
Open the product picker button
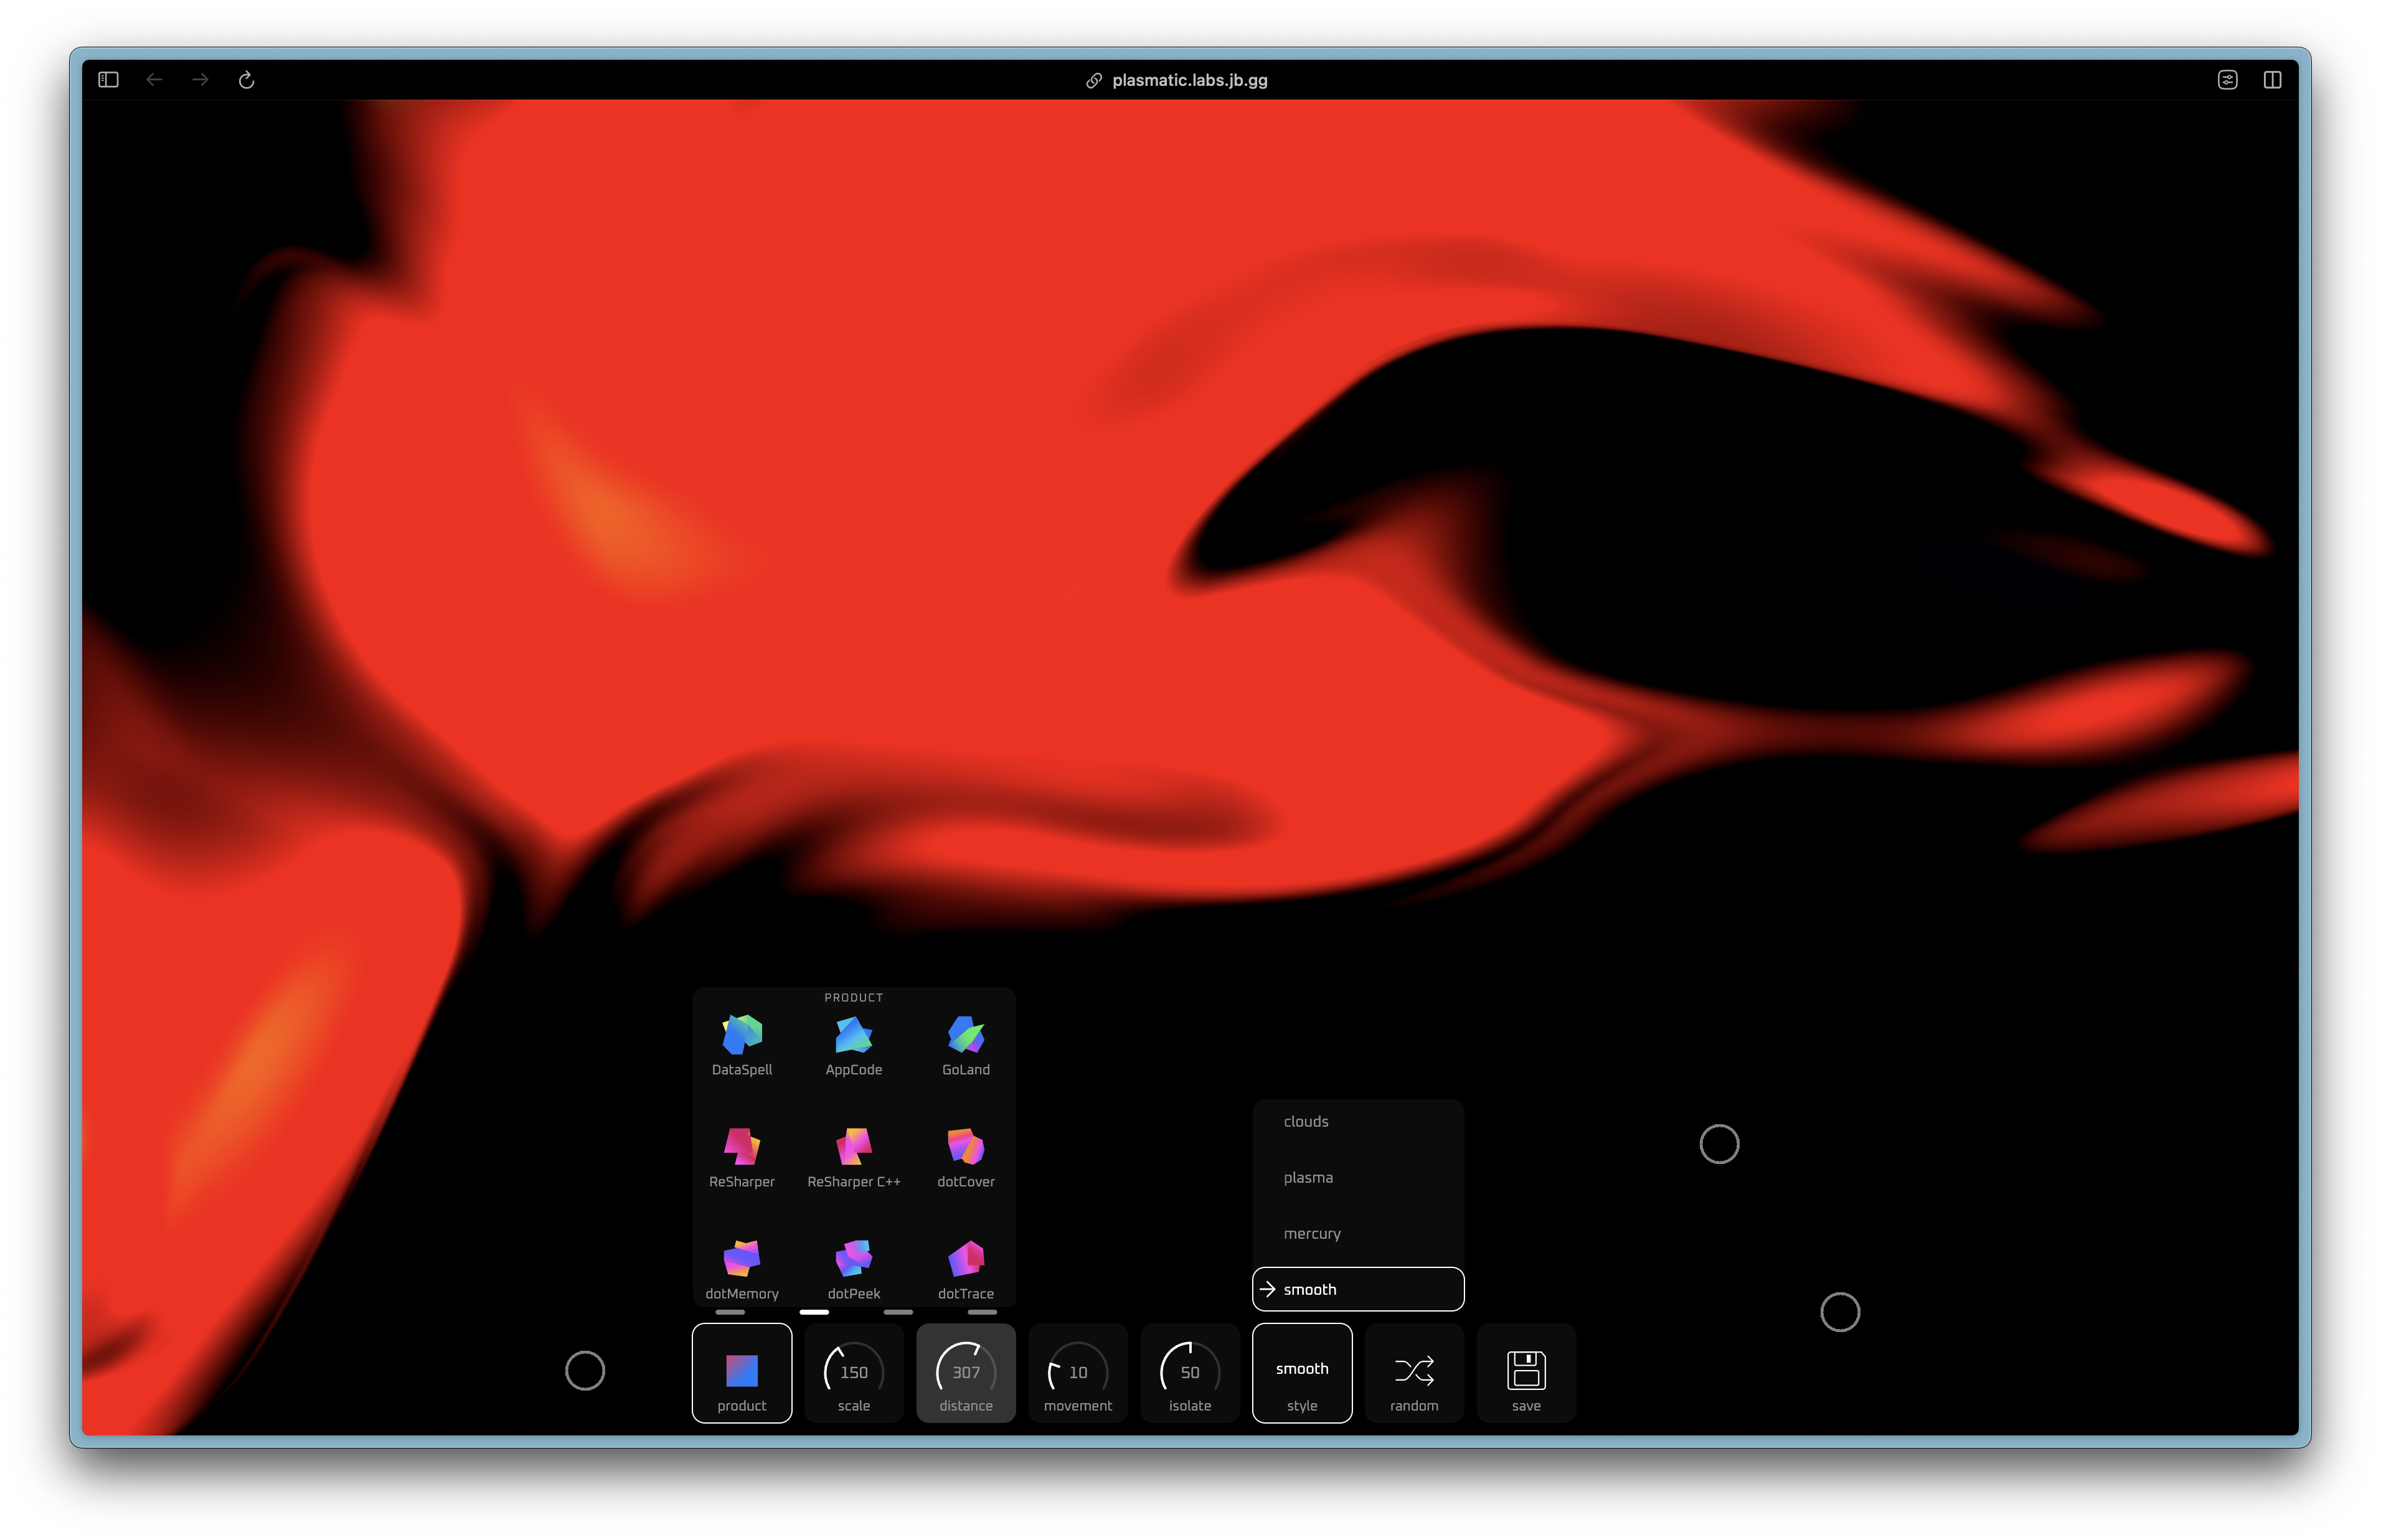[x=741, y=1373]
